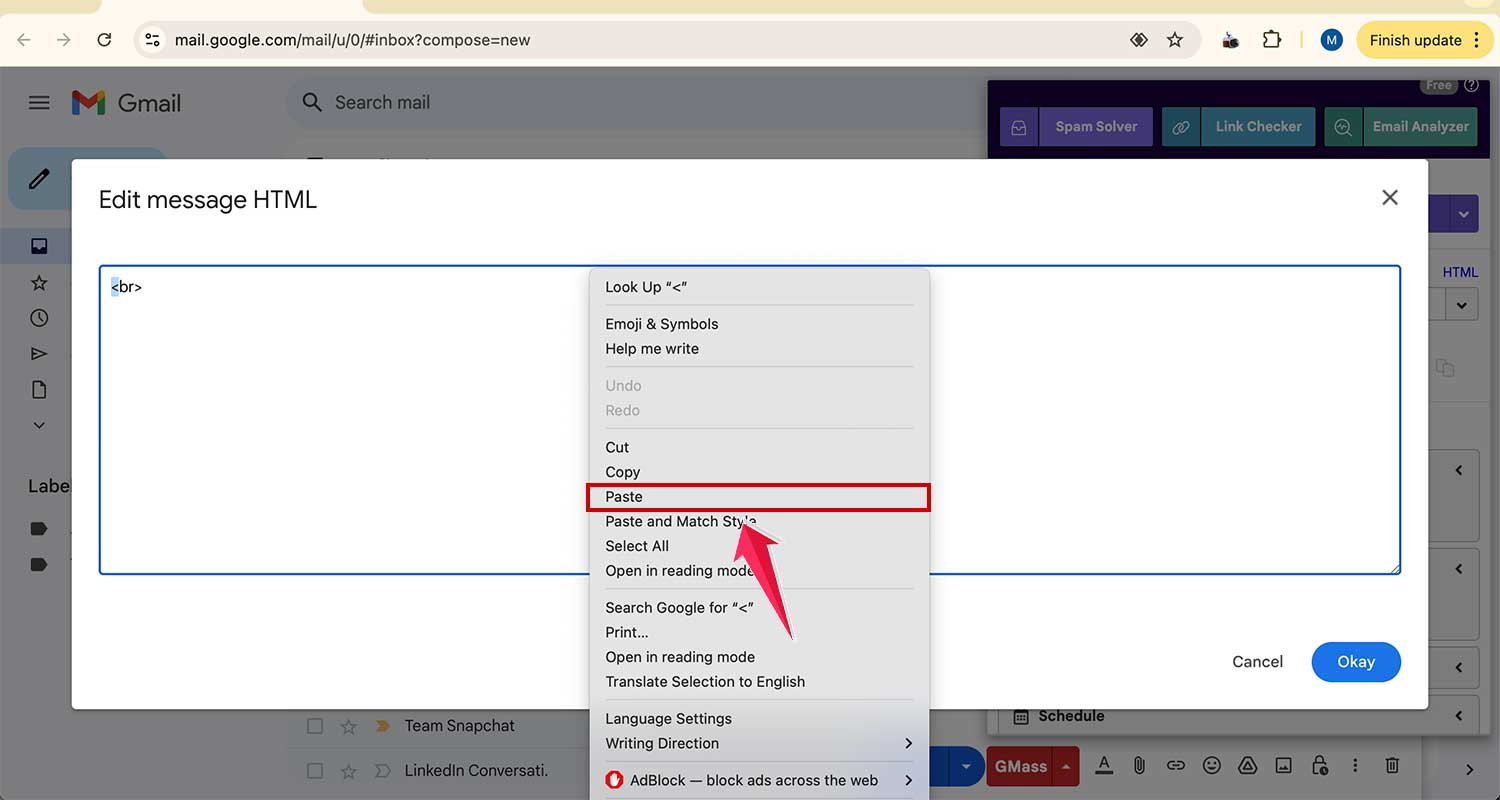
Task: Bookmark the page using the star icon
Action: (1175, 40)
